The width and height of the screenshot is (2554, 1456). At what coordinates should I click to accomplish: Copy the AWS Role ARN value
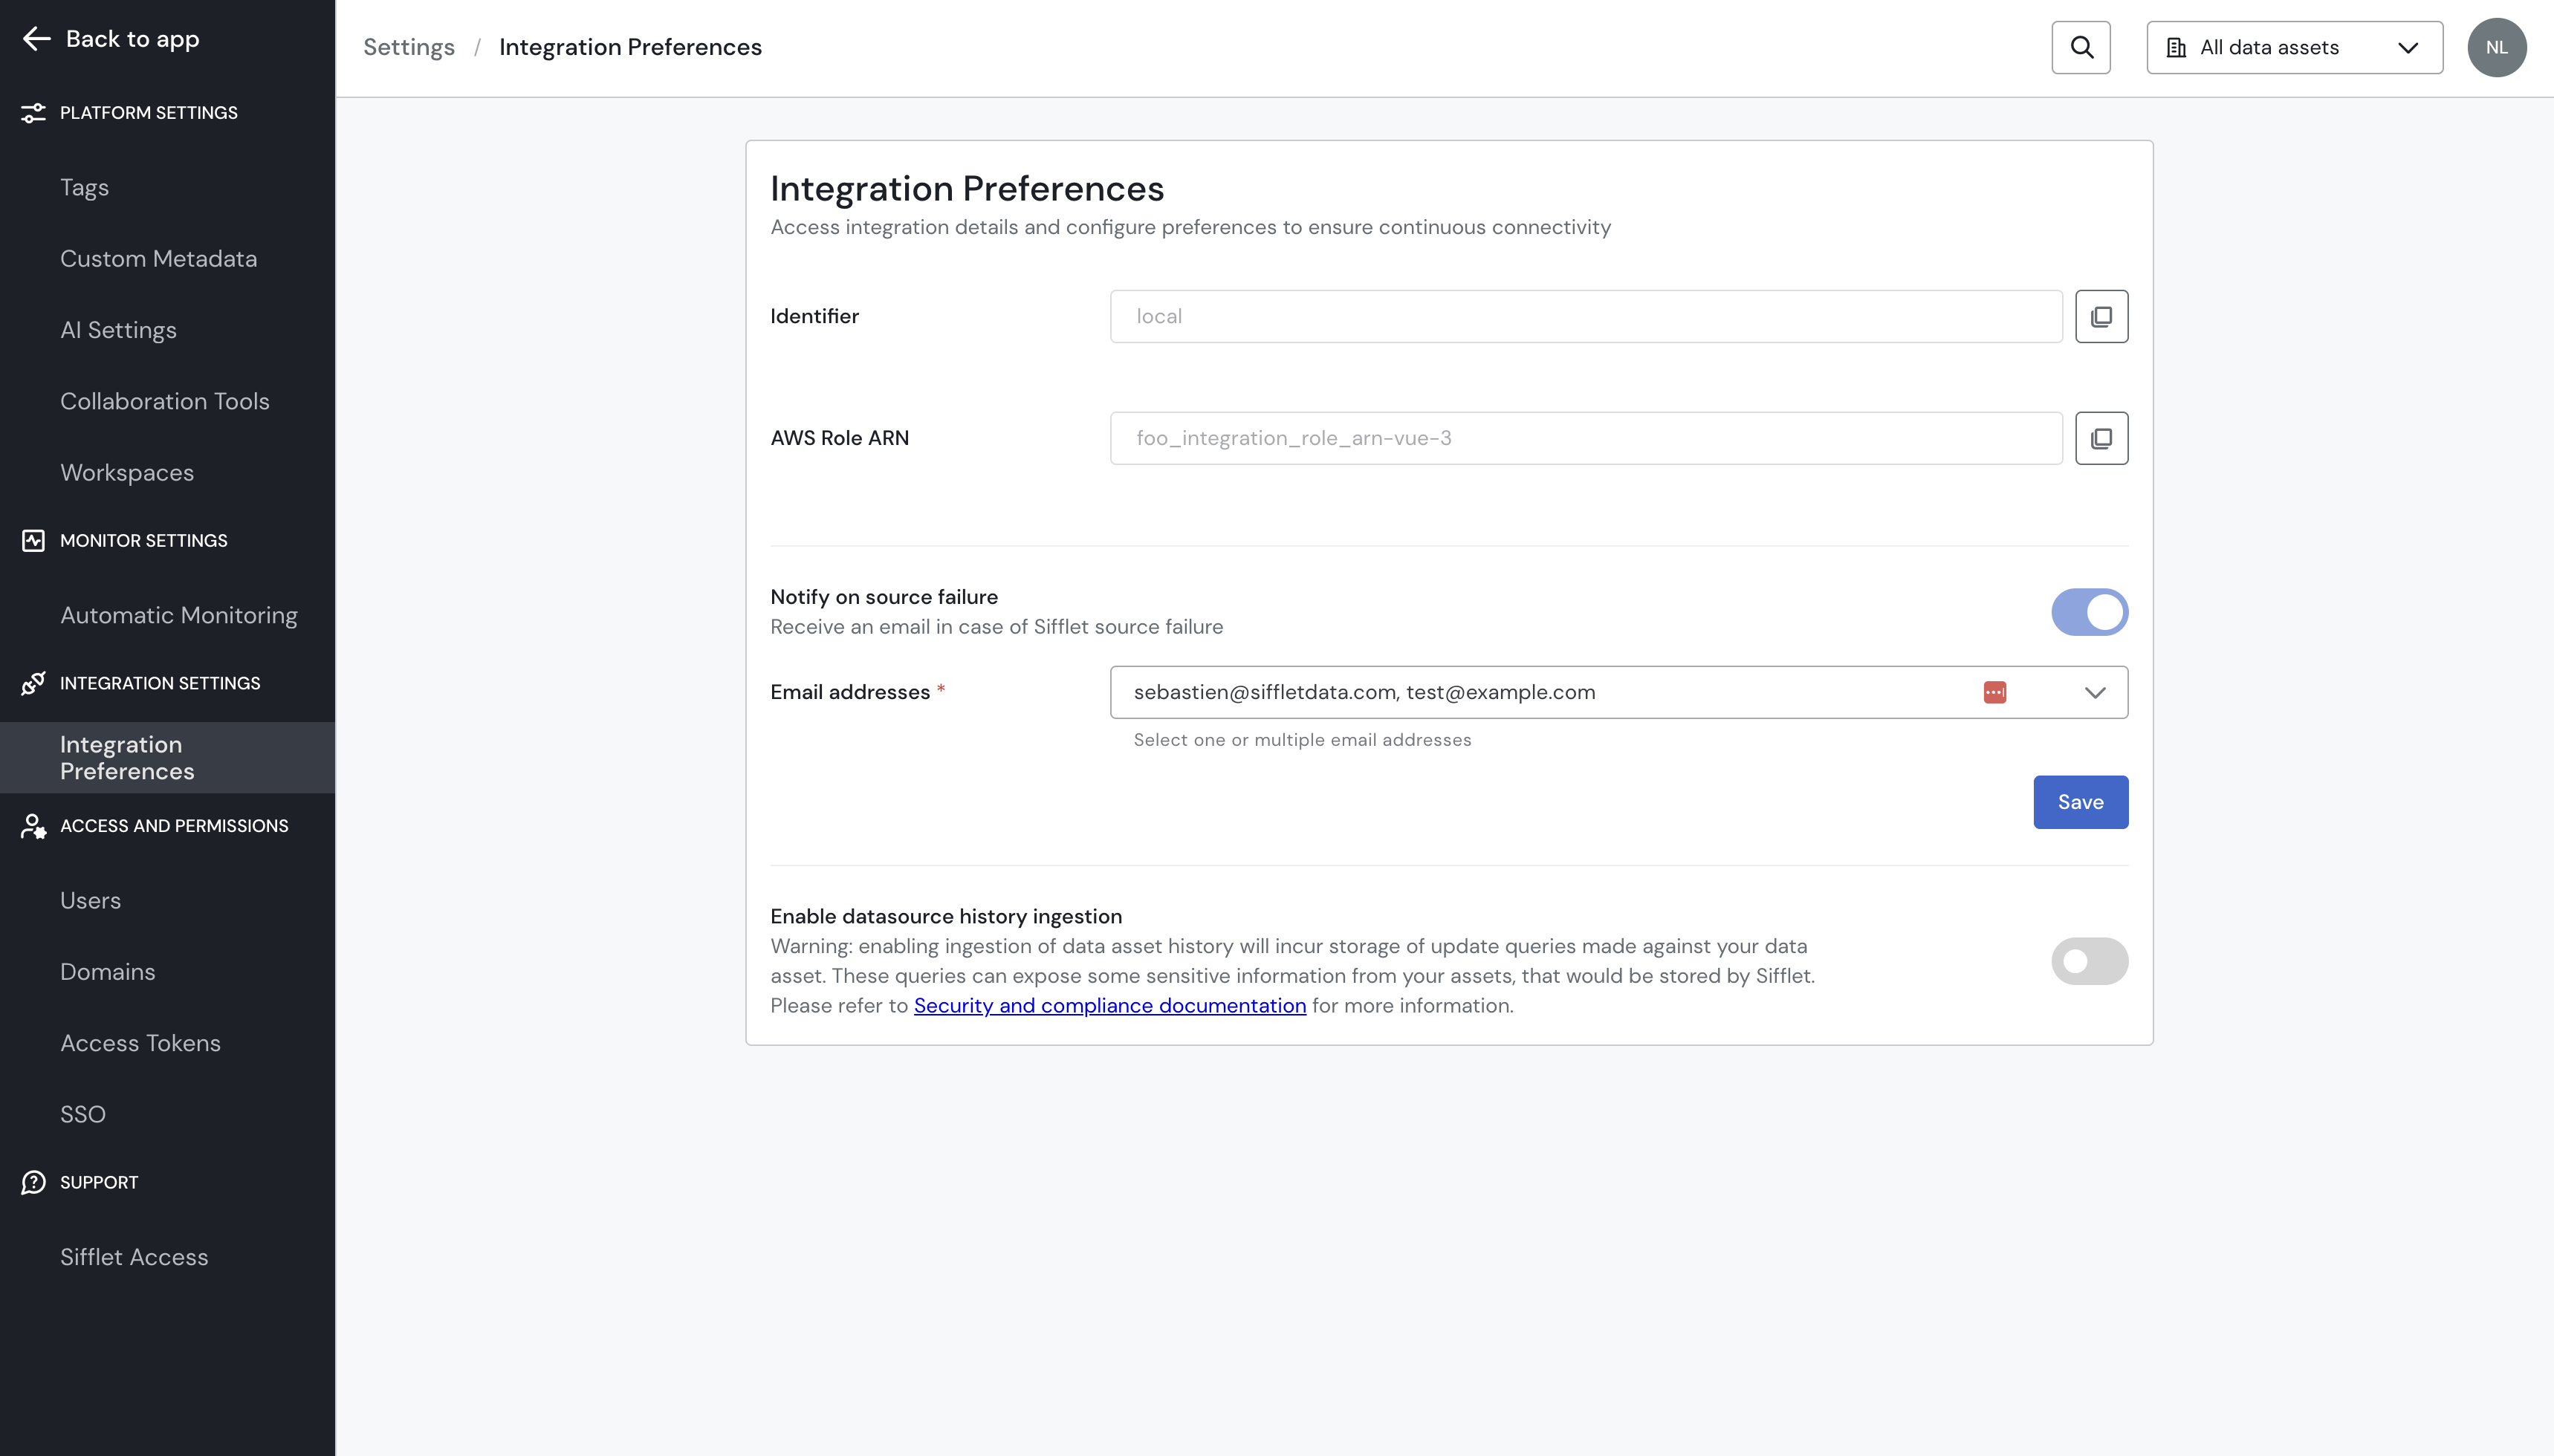click(x=2101, y=438)
